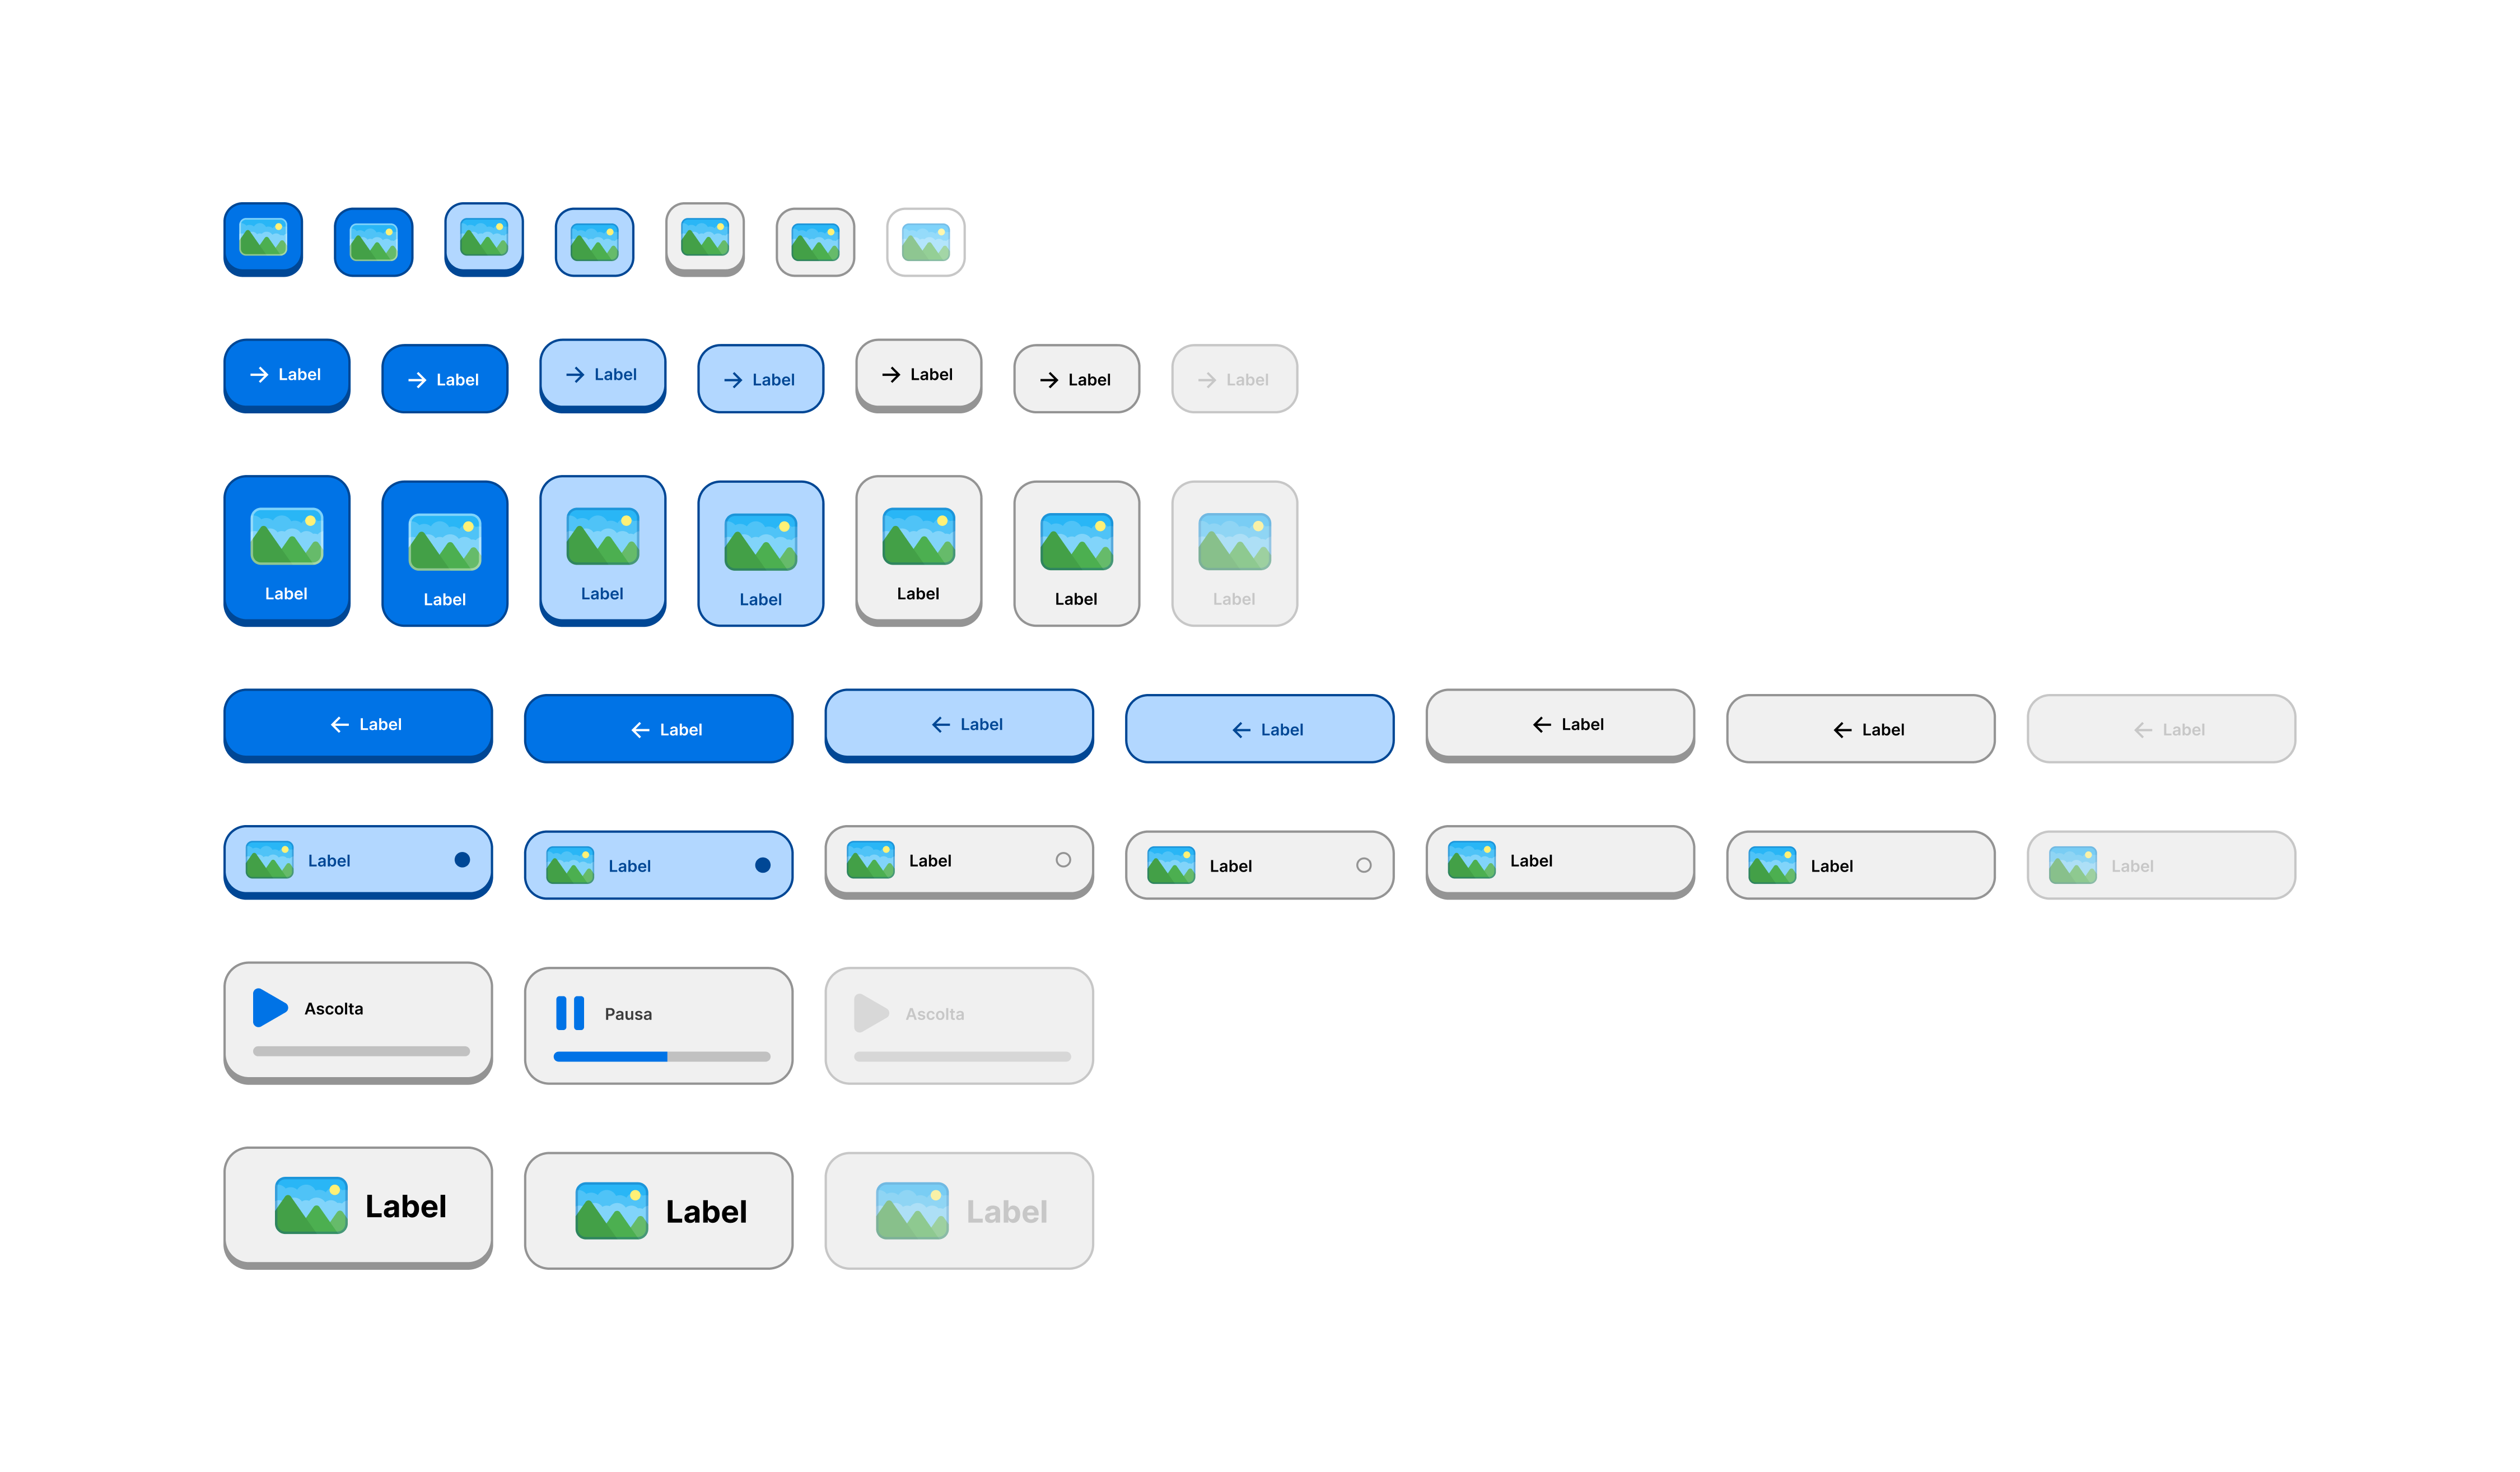Click the dark blue Label button with right arrow
2520x1472 pixels.
coord(287,375)
